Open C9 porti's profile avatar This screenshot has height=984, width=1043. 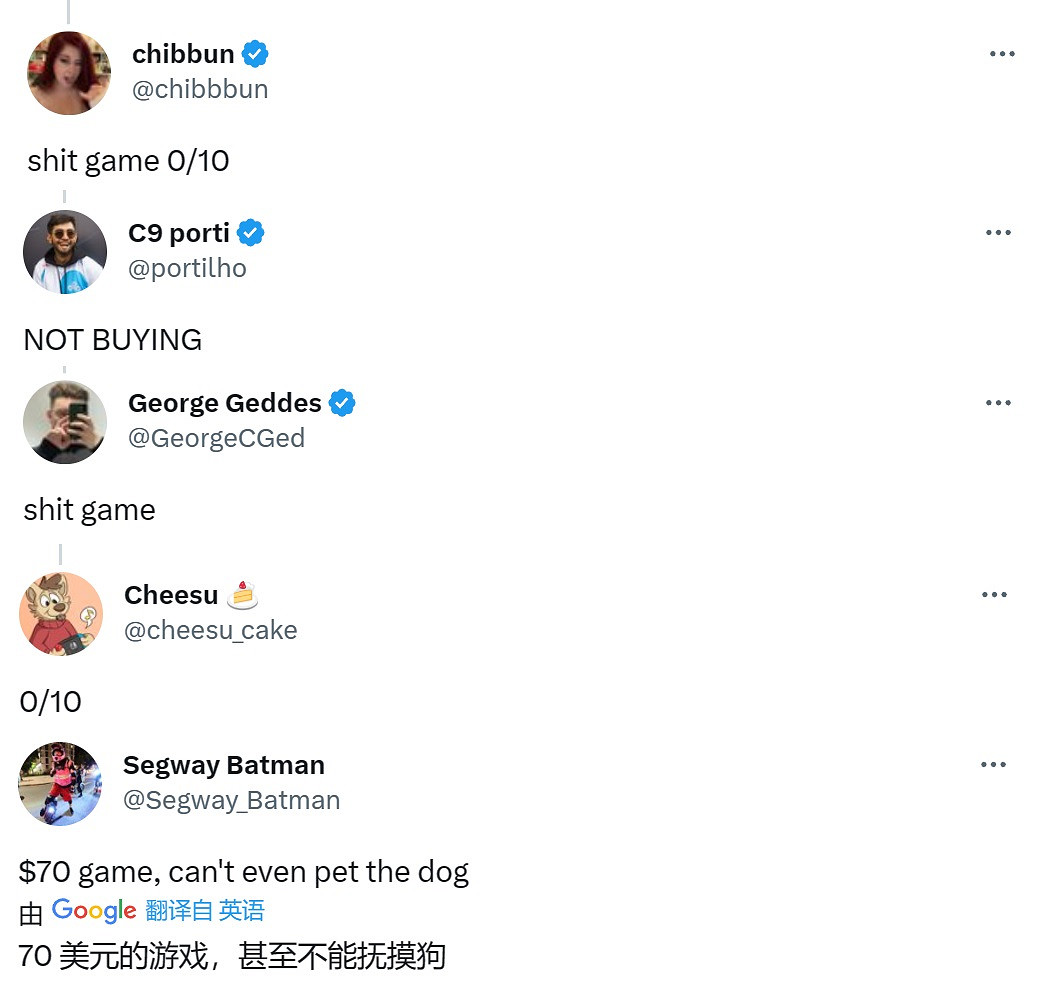pyautogui.click(x=65, y=252)
